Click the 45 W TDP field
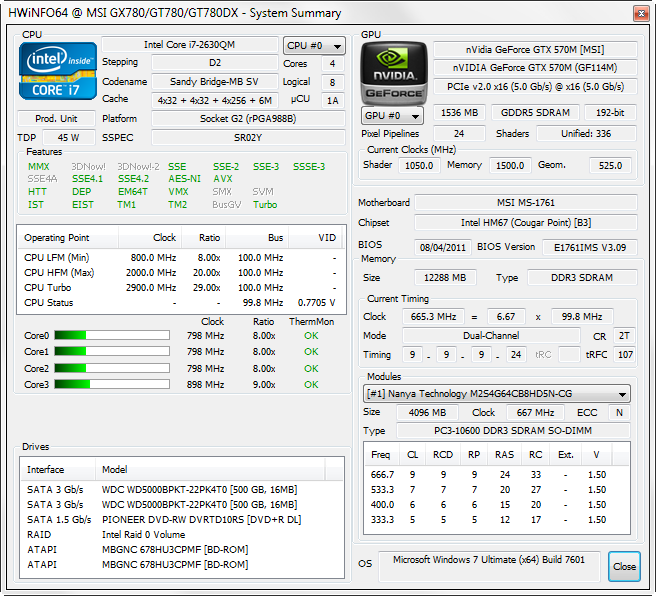Image resolution: width=656 pixels, height=596 pixels. [x=69, y=138]
